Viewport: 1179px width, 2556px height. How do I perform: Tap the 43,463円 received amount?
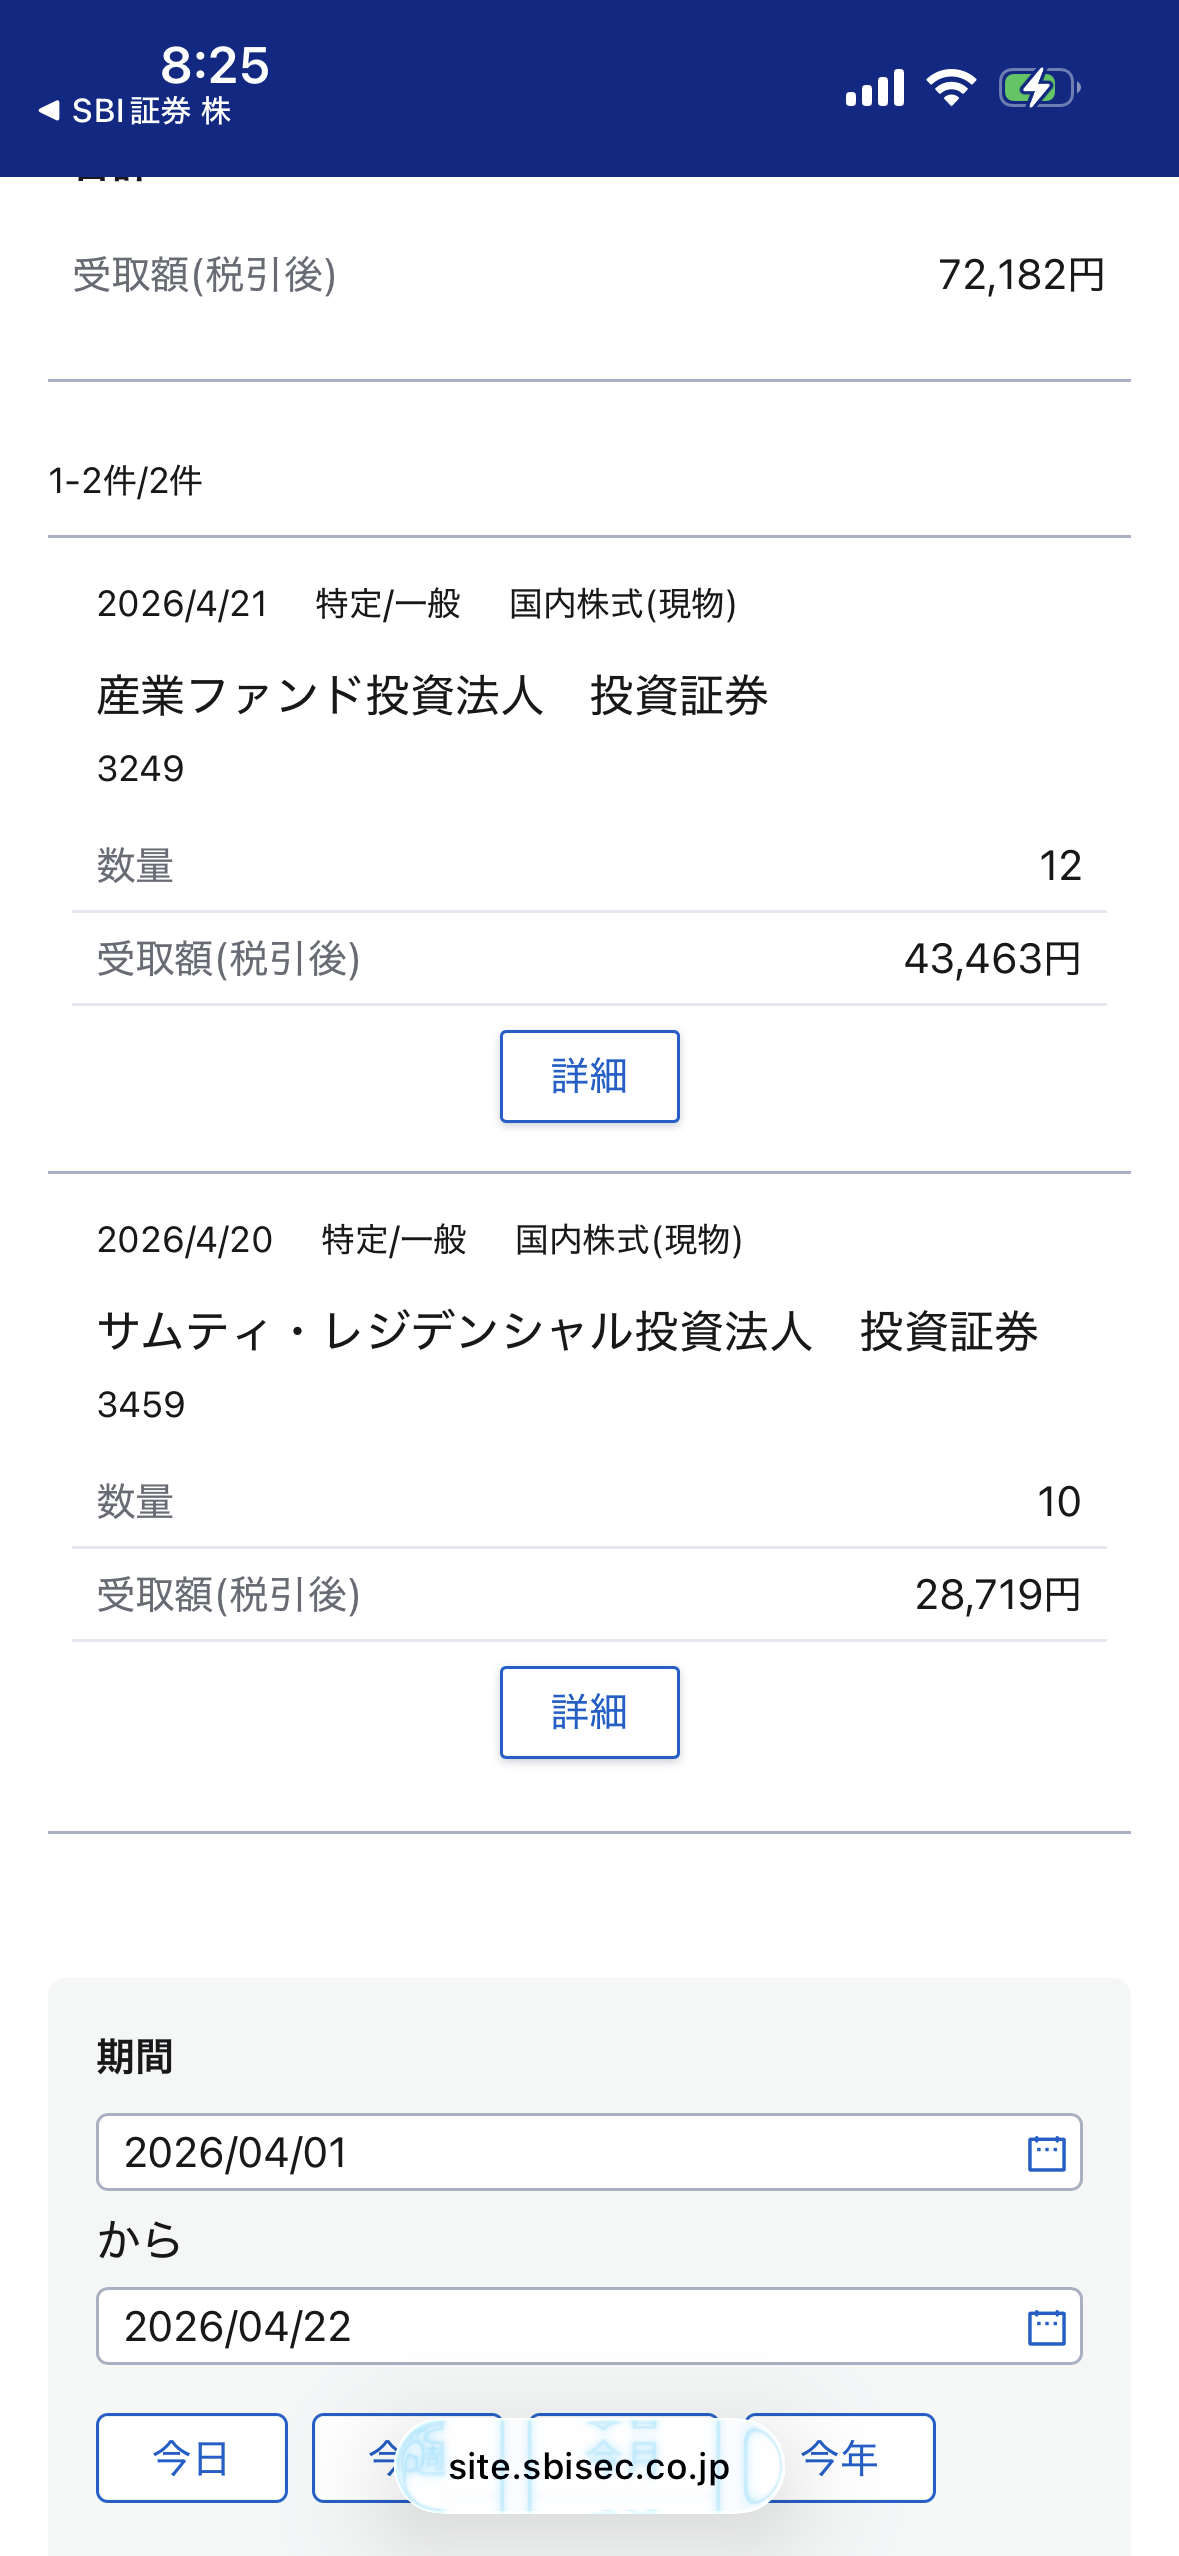[x=992, y=959]
